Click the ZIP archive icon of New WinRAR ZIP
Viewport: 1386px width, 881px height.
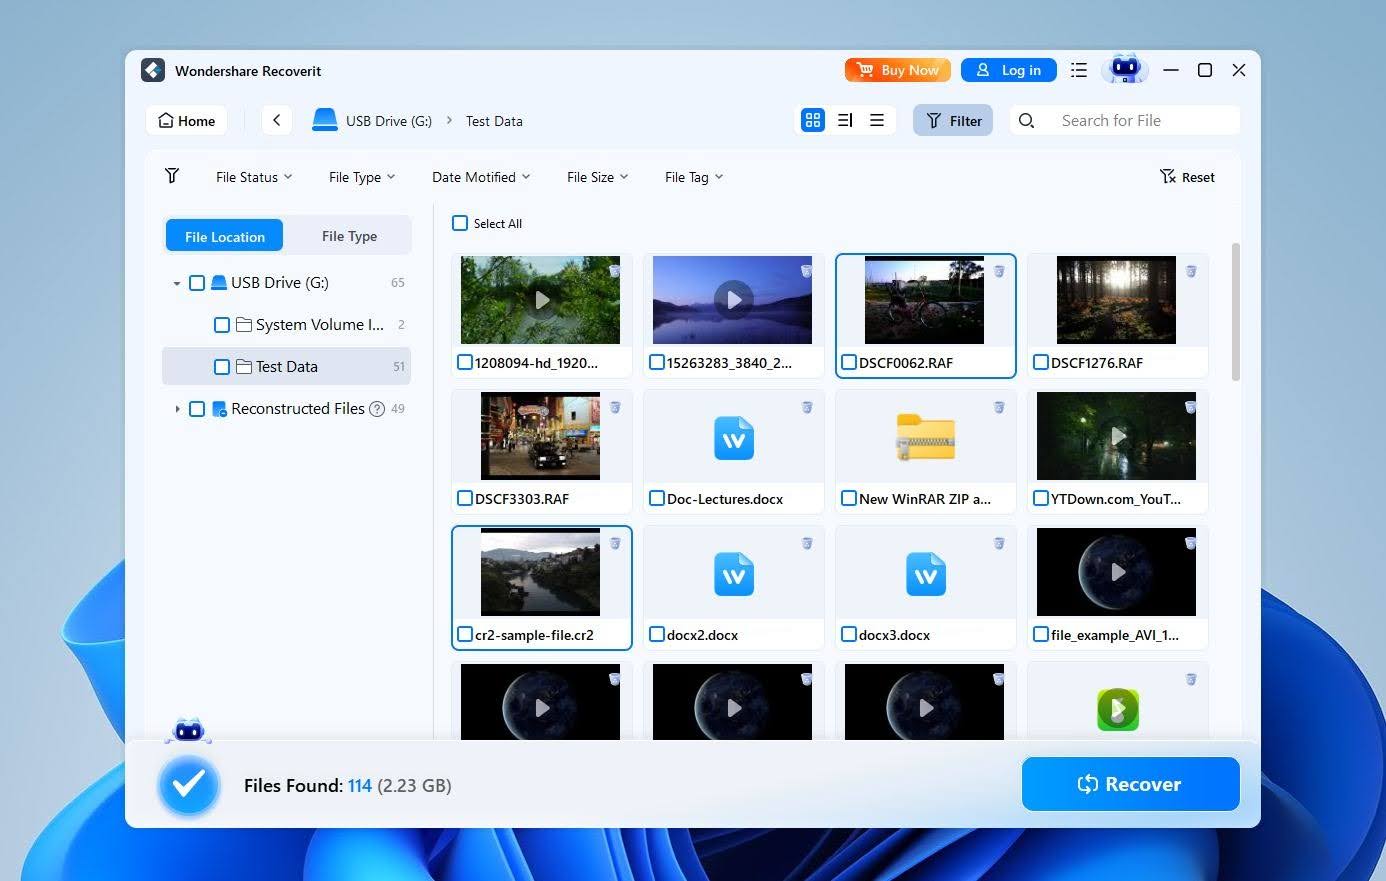(926, 437)
